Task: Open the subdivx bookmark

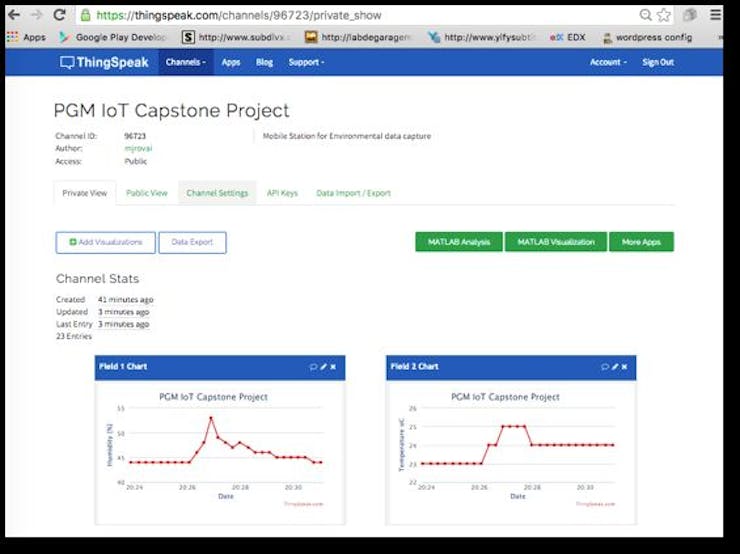Action: [236, 37]
